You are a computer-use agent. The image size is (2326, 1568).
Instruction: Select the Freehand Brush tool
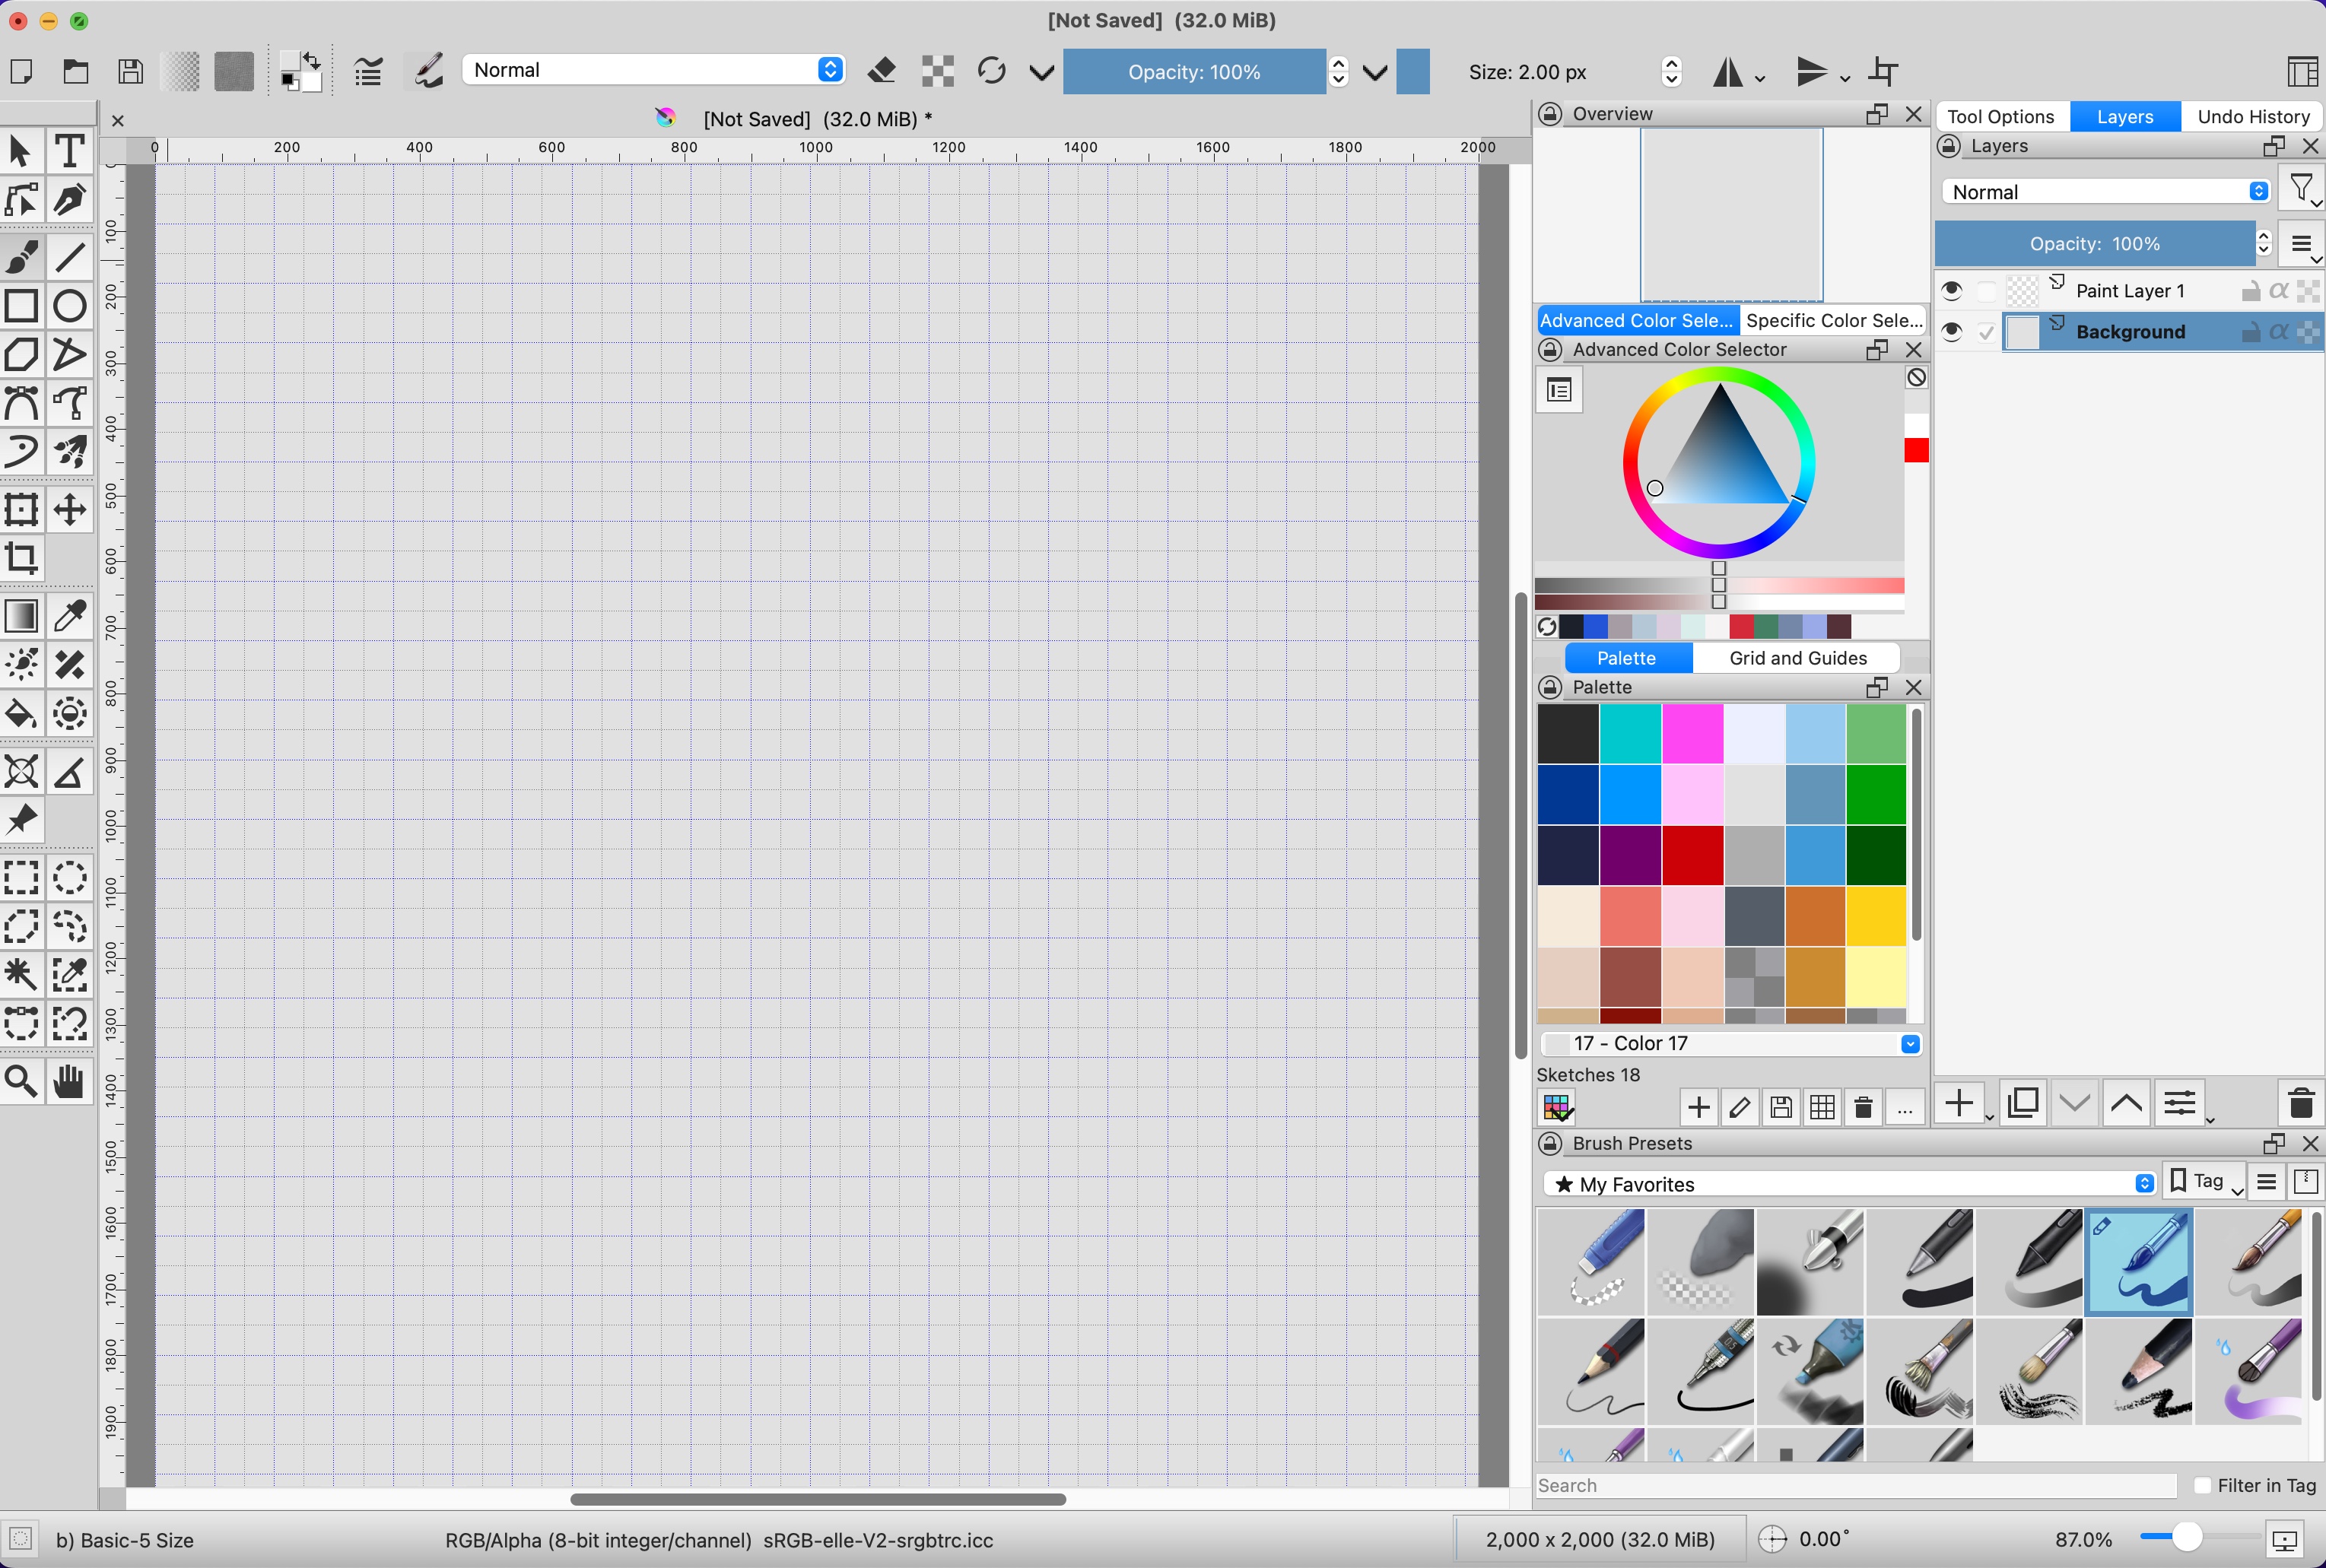tap(21, 257)
